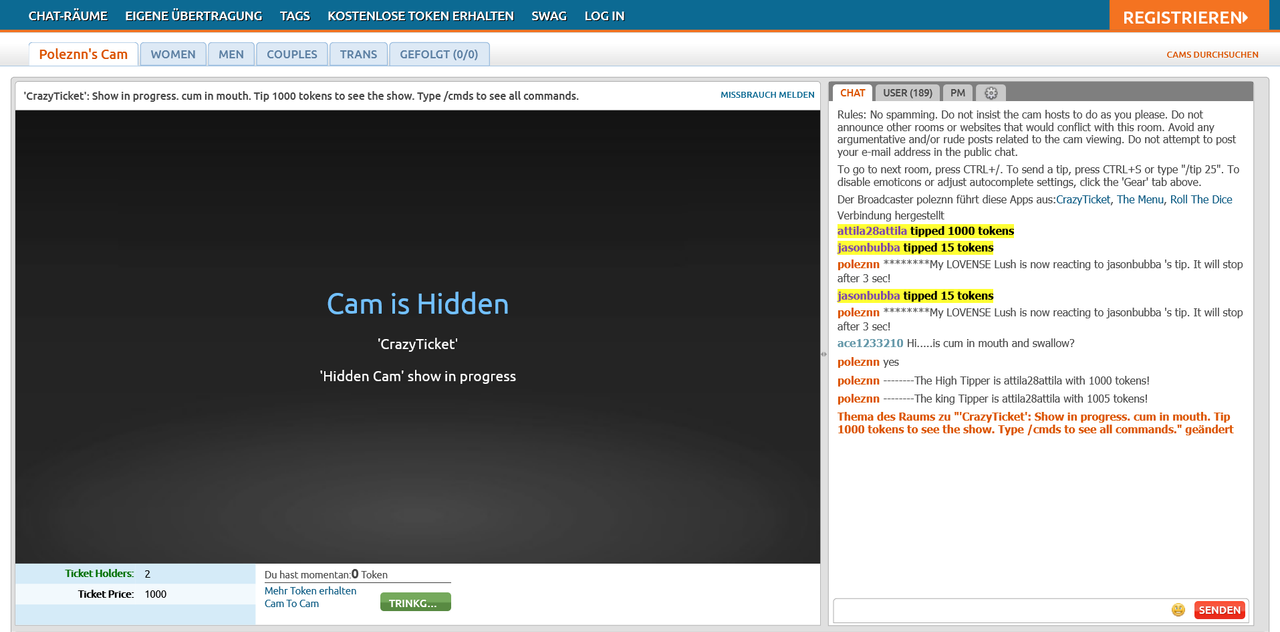Click Mehr Token erhalten link

pos(310,591)
